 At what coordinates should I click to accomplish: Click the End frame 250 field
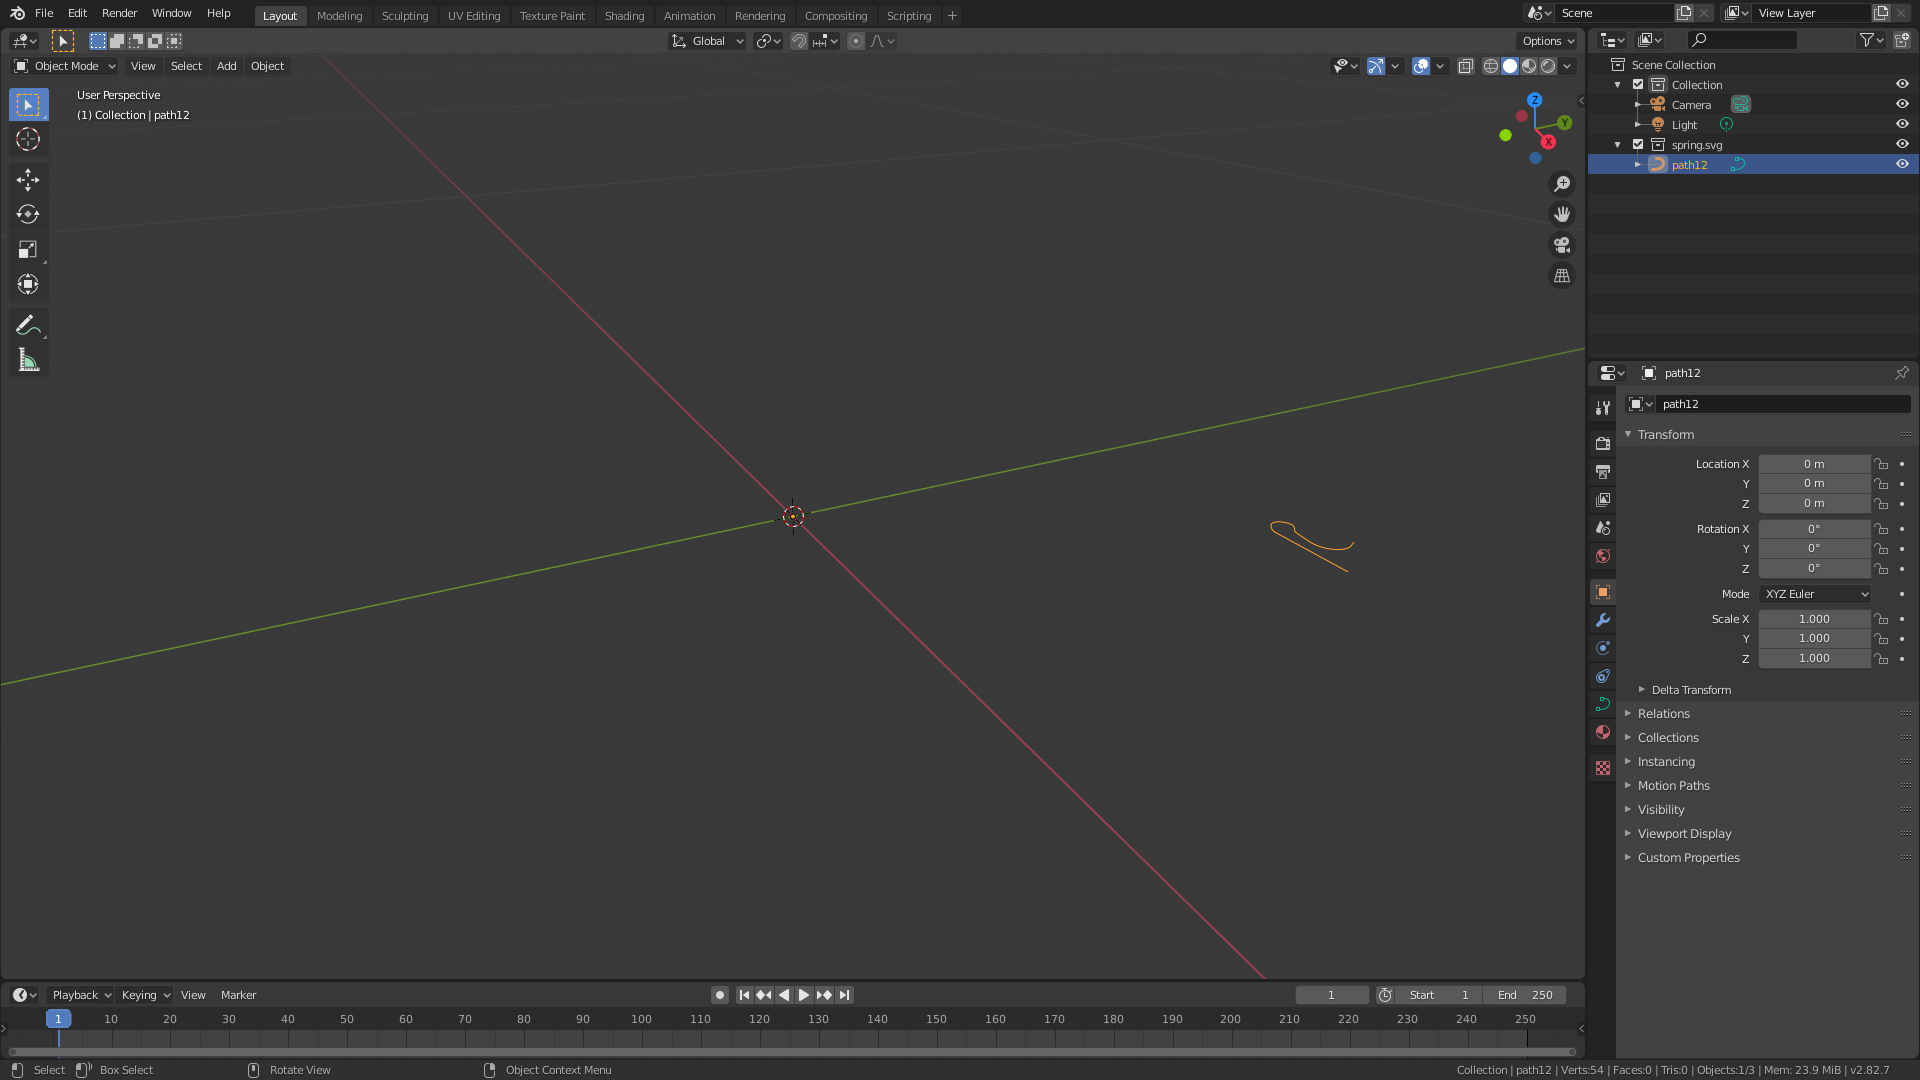pos(1525,995)
